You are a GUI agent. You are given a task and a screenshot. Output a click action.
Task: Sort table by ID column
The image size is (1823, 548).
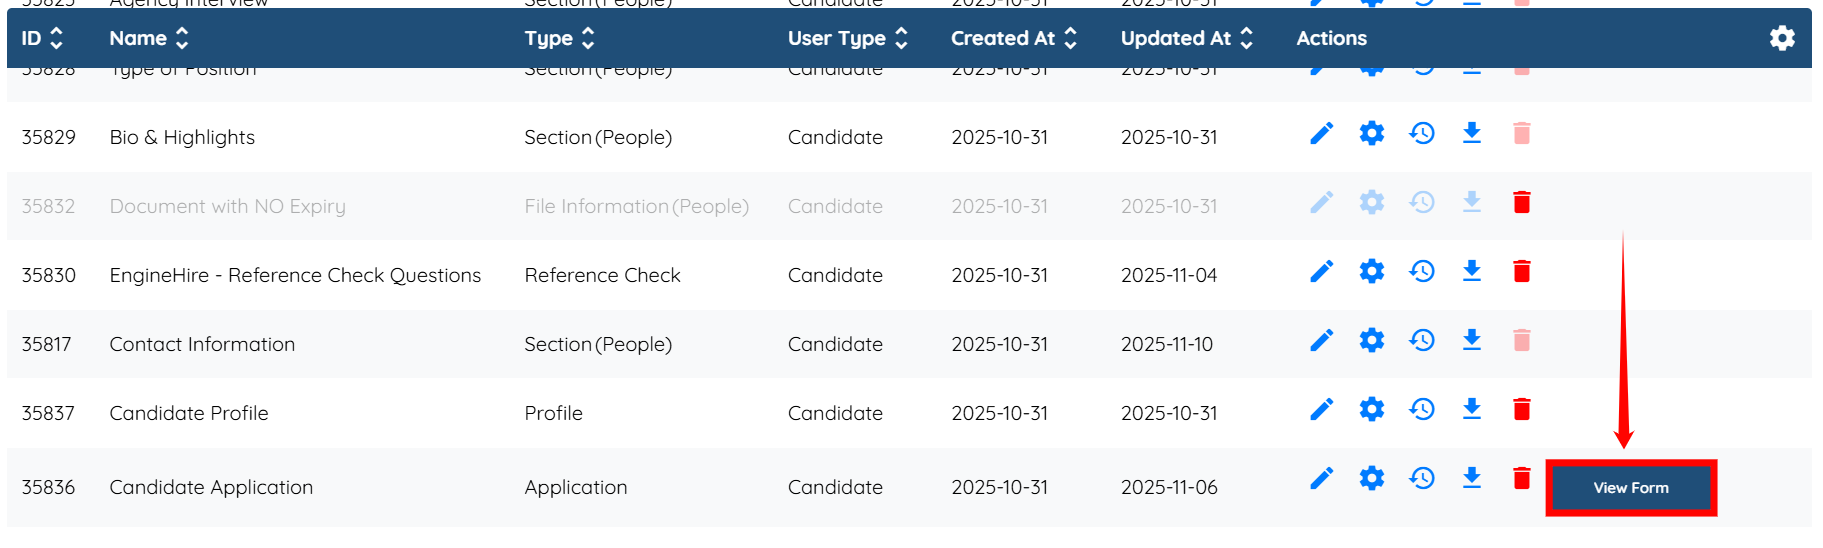(x=56, y=38)
